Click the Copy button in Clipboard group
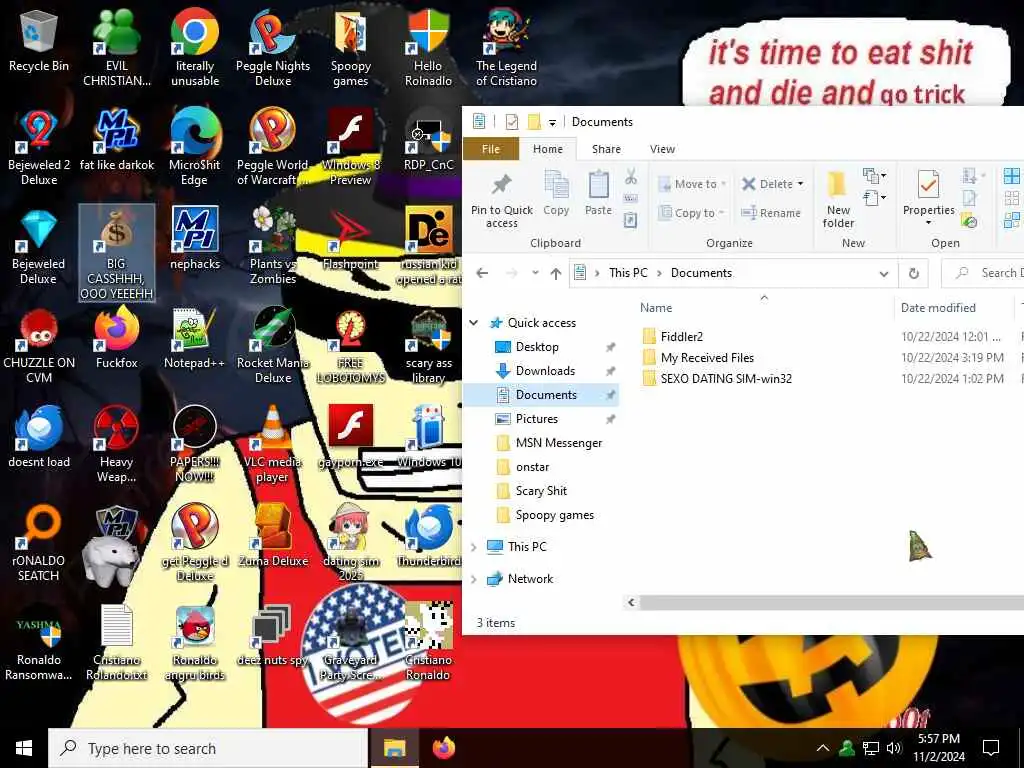 [x=556, y=193]
